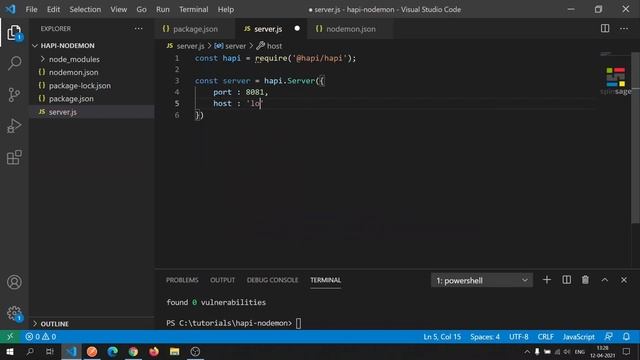Switch to the PROBLEMS panel tab
The width and height of the screenshot is (640, 360).
pos(182,280)
